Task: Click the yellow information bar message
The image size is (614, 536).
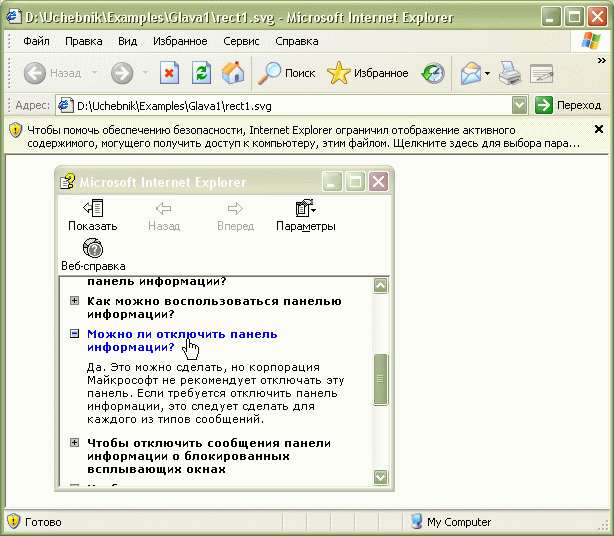Action: [x=300, y=136]
